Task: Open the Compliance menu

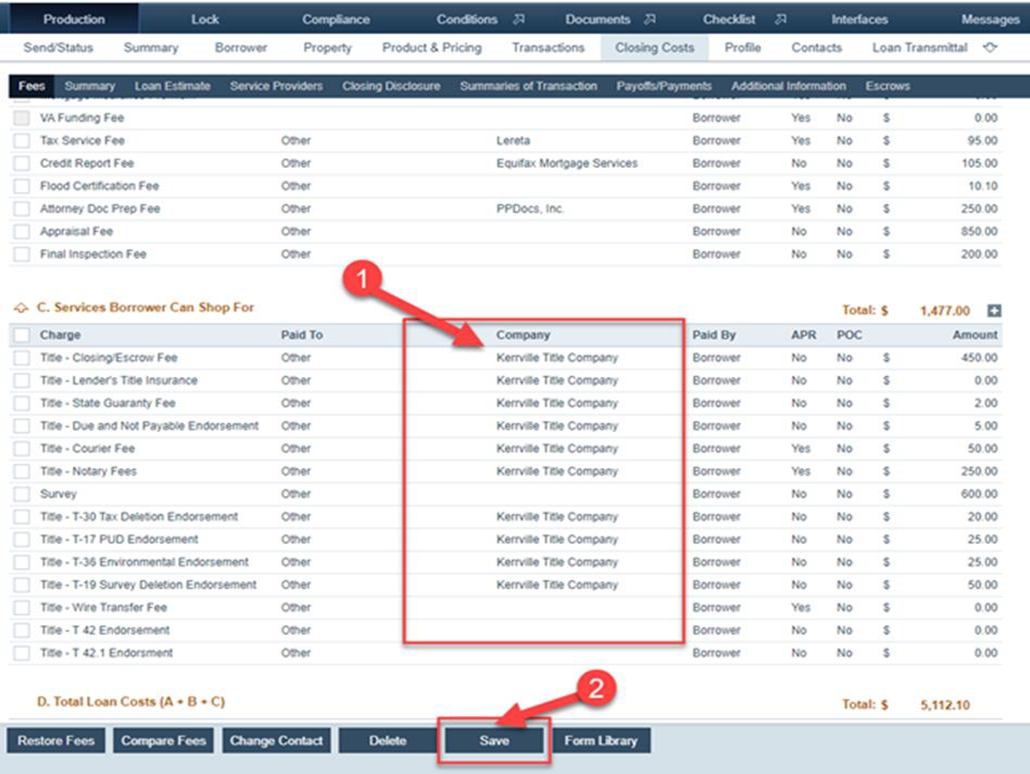Action: [336, 19]
